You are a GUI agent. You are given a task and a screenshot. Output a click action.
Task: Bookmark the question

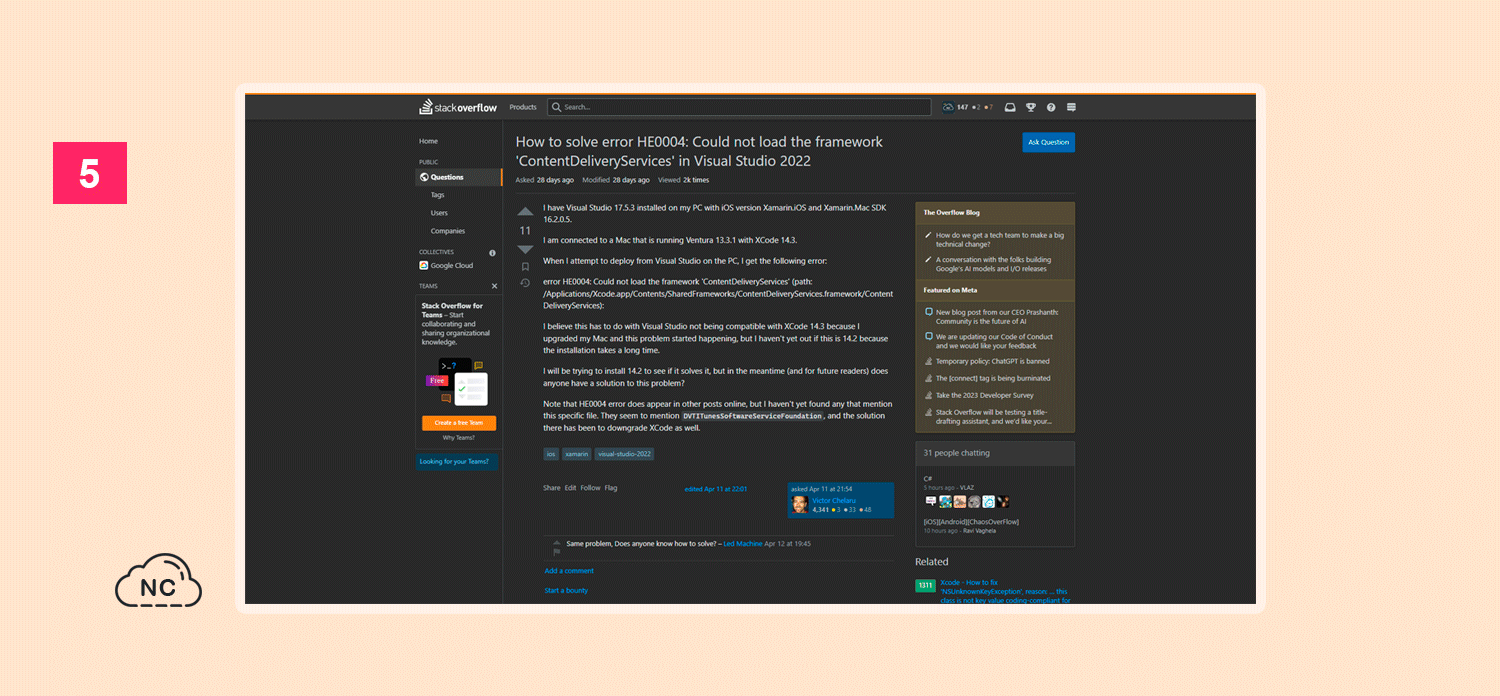pos(525,267)
